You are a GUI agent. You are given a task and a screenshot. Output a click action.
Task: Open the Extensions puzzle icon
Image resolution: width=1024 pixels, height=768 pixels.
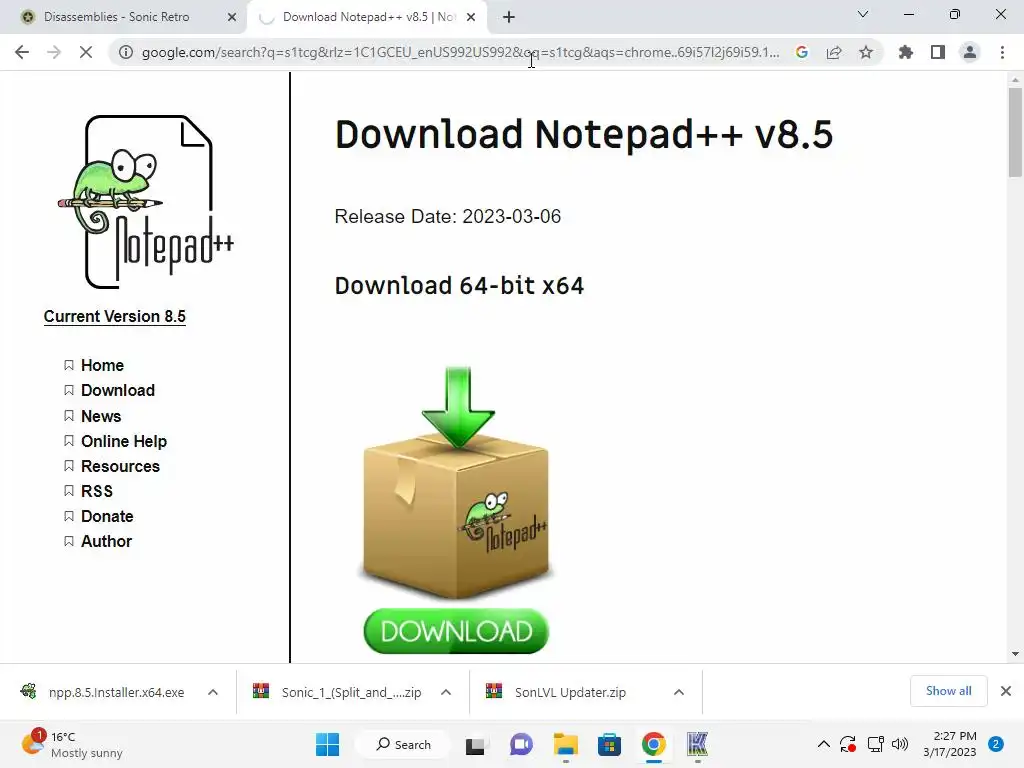(x=906, y=52)
